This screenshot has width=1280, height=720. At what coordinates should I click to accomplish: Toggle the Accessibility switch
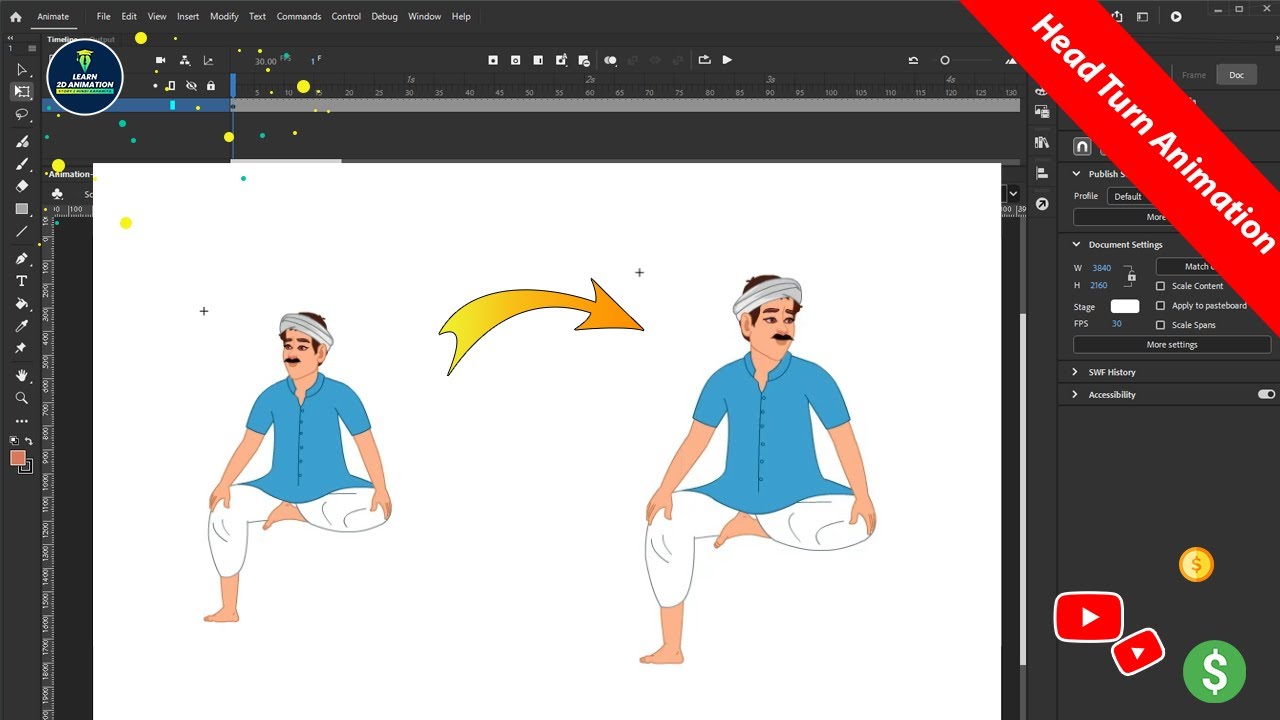1266,394
